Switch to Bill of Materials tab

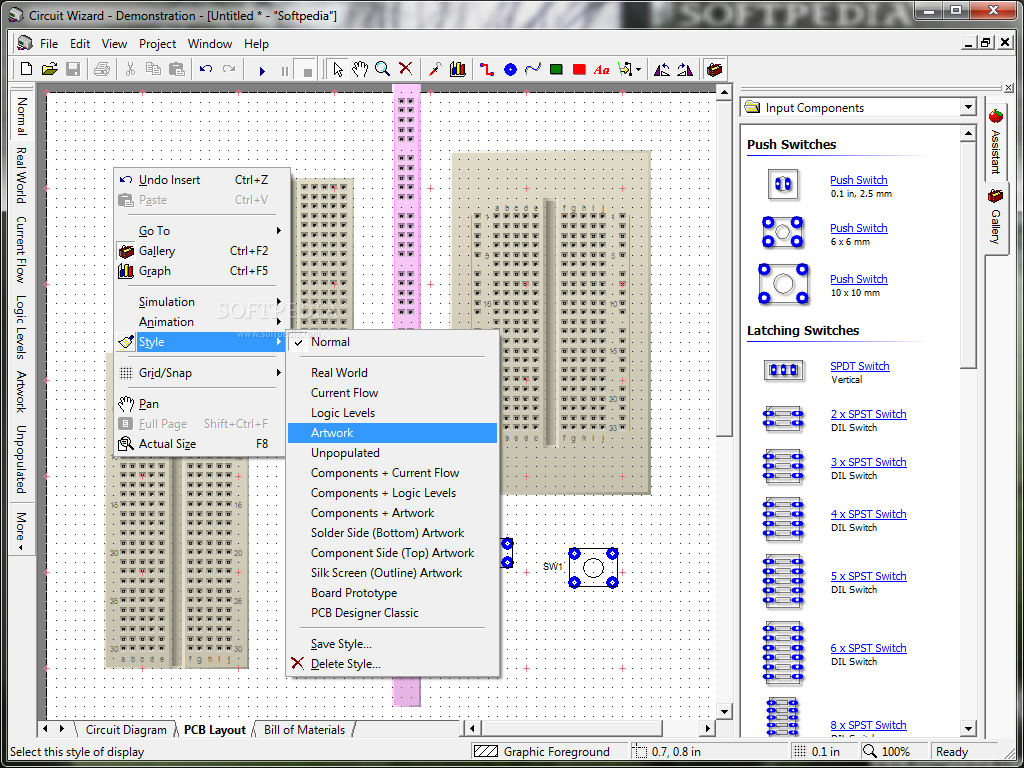[304, 729]
